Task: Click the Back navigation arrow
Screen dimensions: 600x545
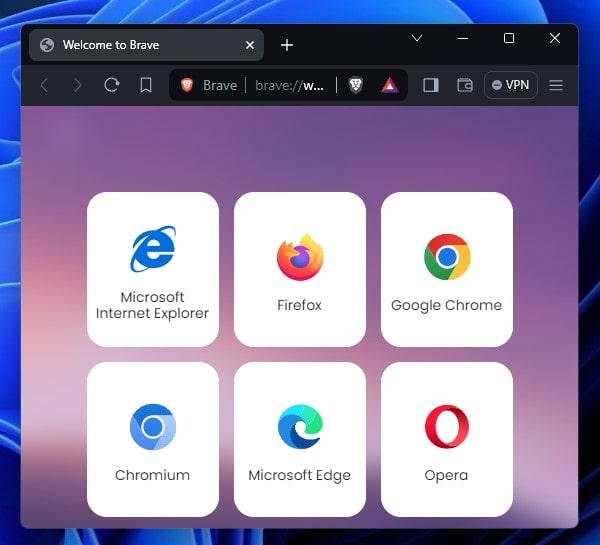Action: [44, 85]
